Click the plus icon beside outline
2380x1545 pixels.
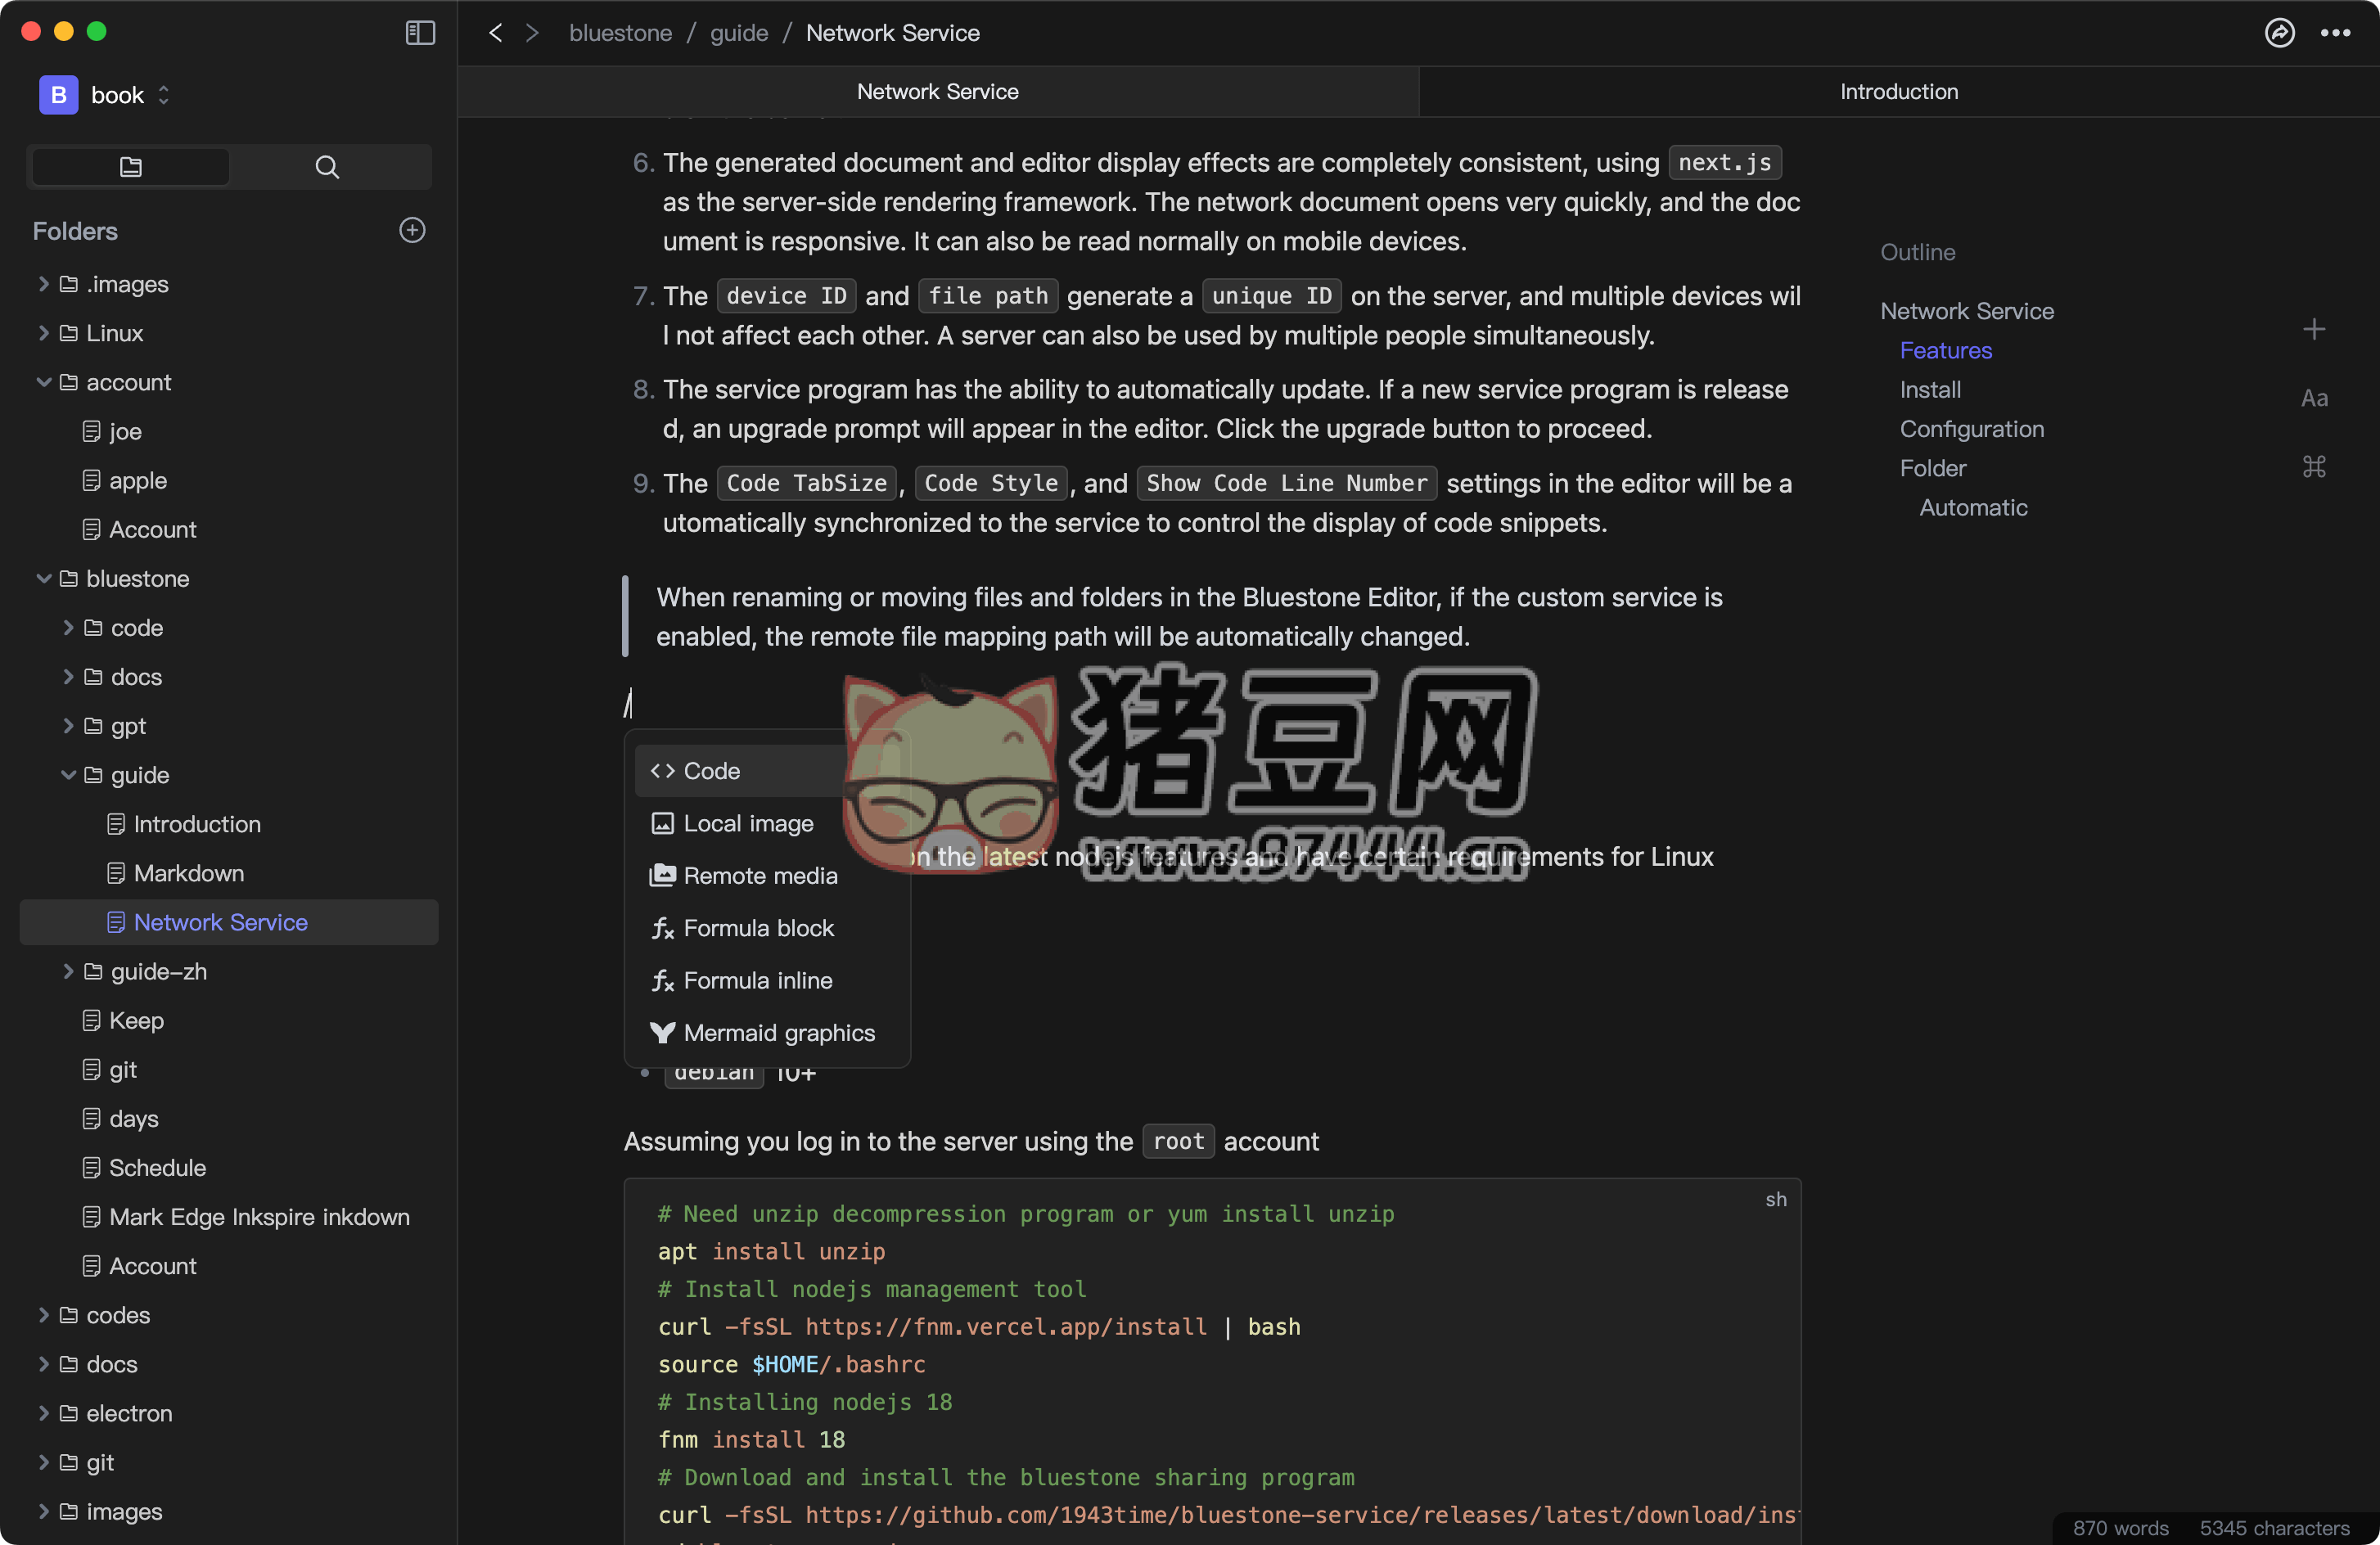tap(2314, 329)
